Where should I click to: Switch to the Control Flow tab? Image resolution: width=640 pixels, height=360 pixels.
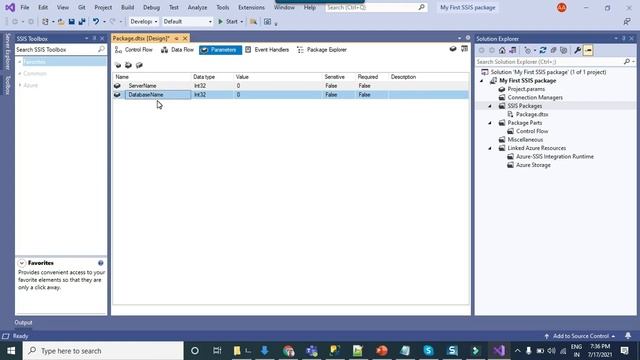coord(133,50)
